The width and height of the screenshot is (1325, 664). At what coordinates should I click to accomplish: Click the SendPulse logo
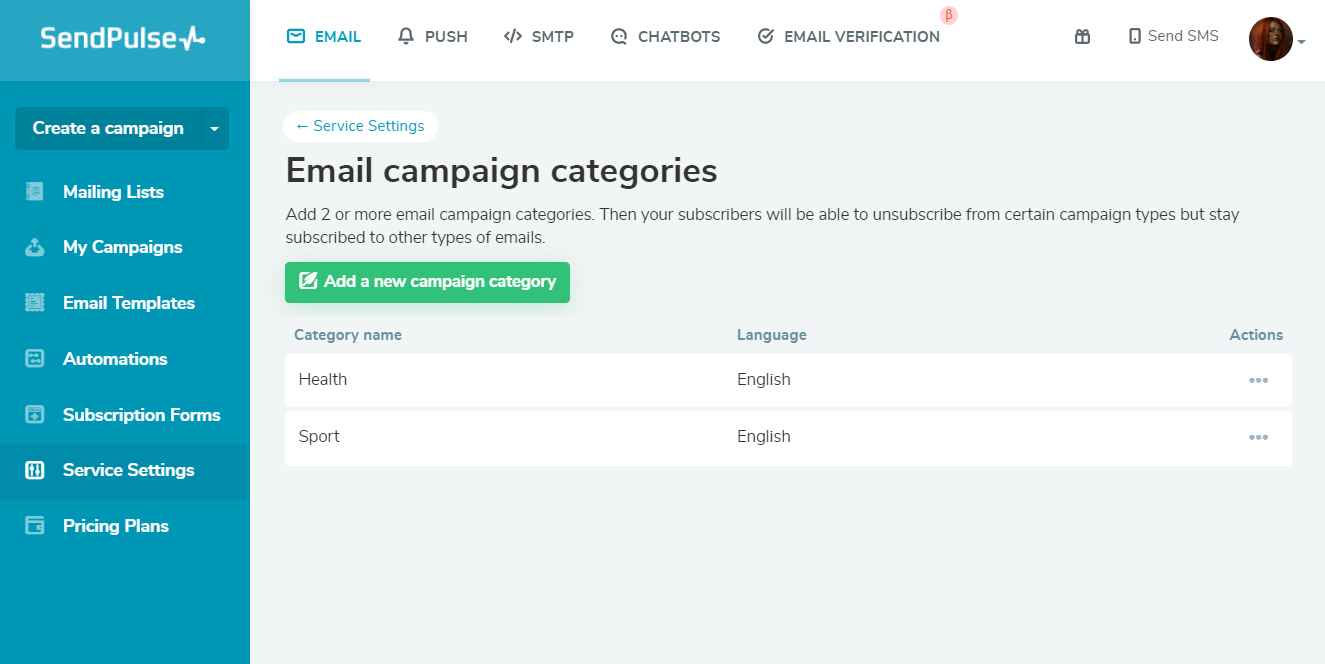click(x=123, y=39)
